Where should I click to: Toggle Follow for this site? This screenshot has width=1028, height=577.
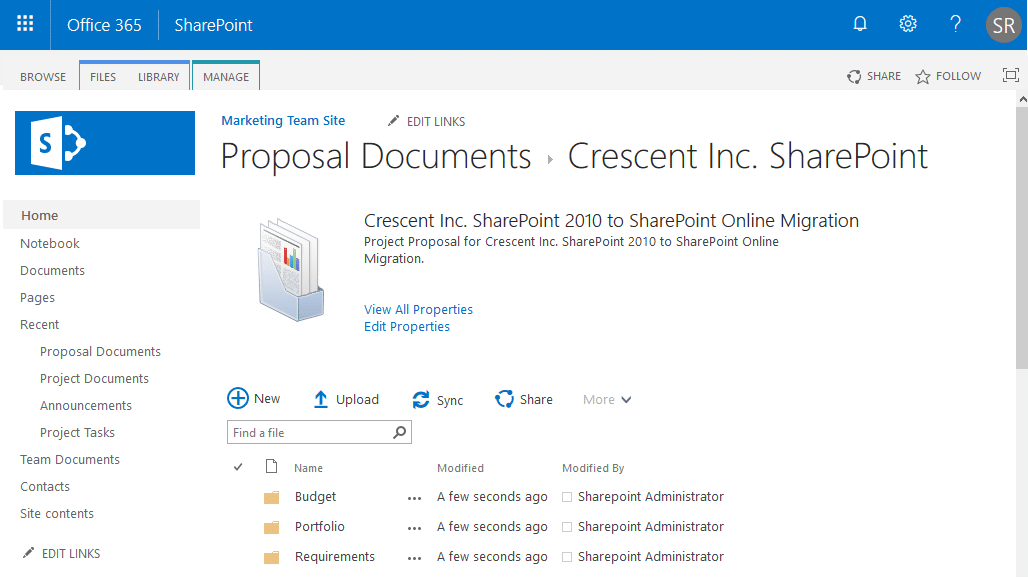[946, 75]
